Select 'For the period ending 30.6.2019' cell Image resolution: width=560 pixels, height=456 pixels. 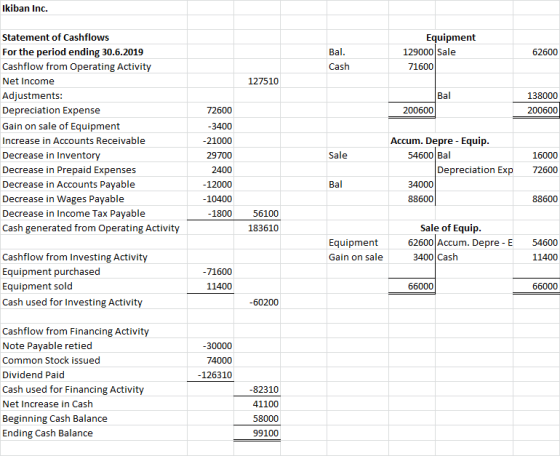click(x=72, y=52)
